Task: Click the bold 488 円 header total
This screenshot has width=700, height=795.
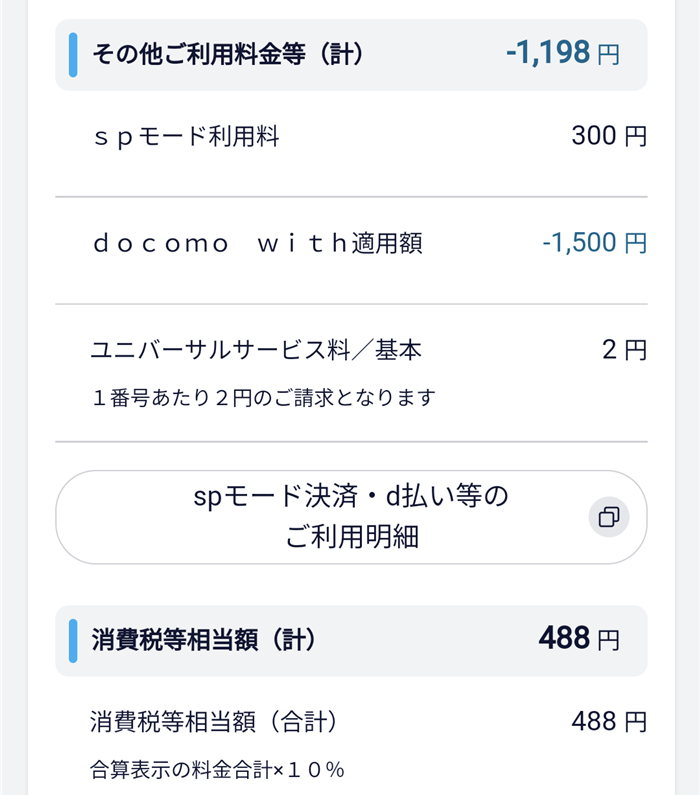Action: tap(578, 638)
